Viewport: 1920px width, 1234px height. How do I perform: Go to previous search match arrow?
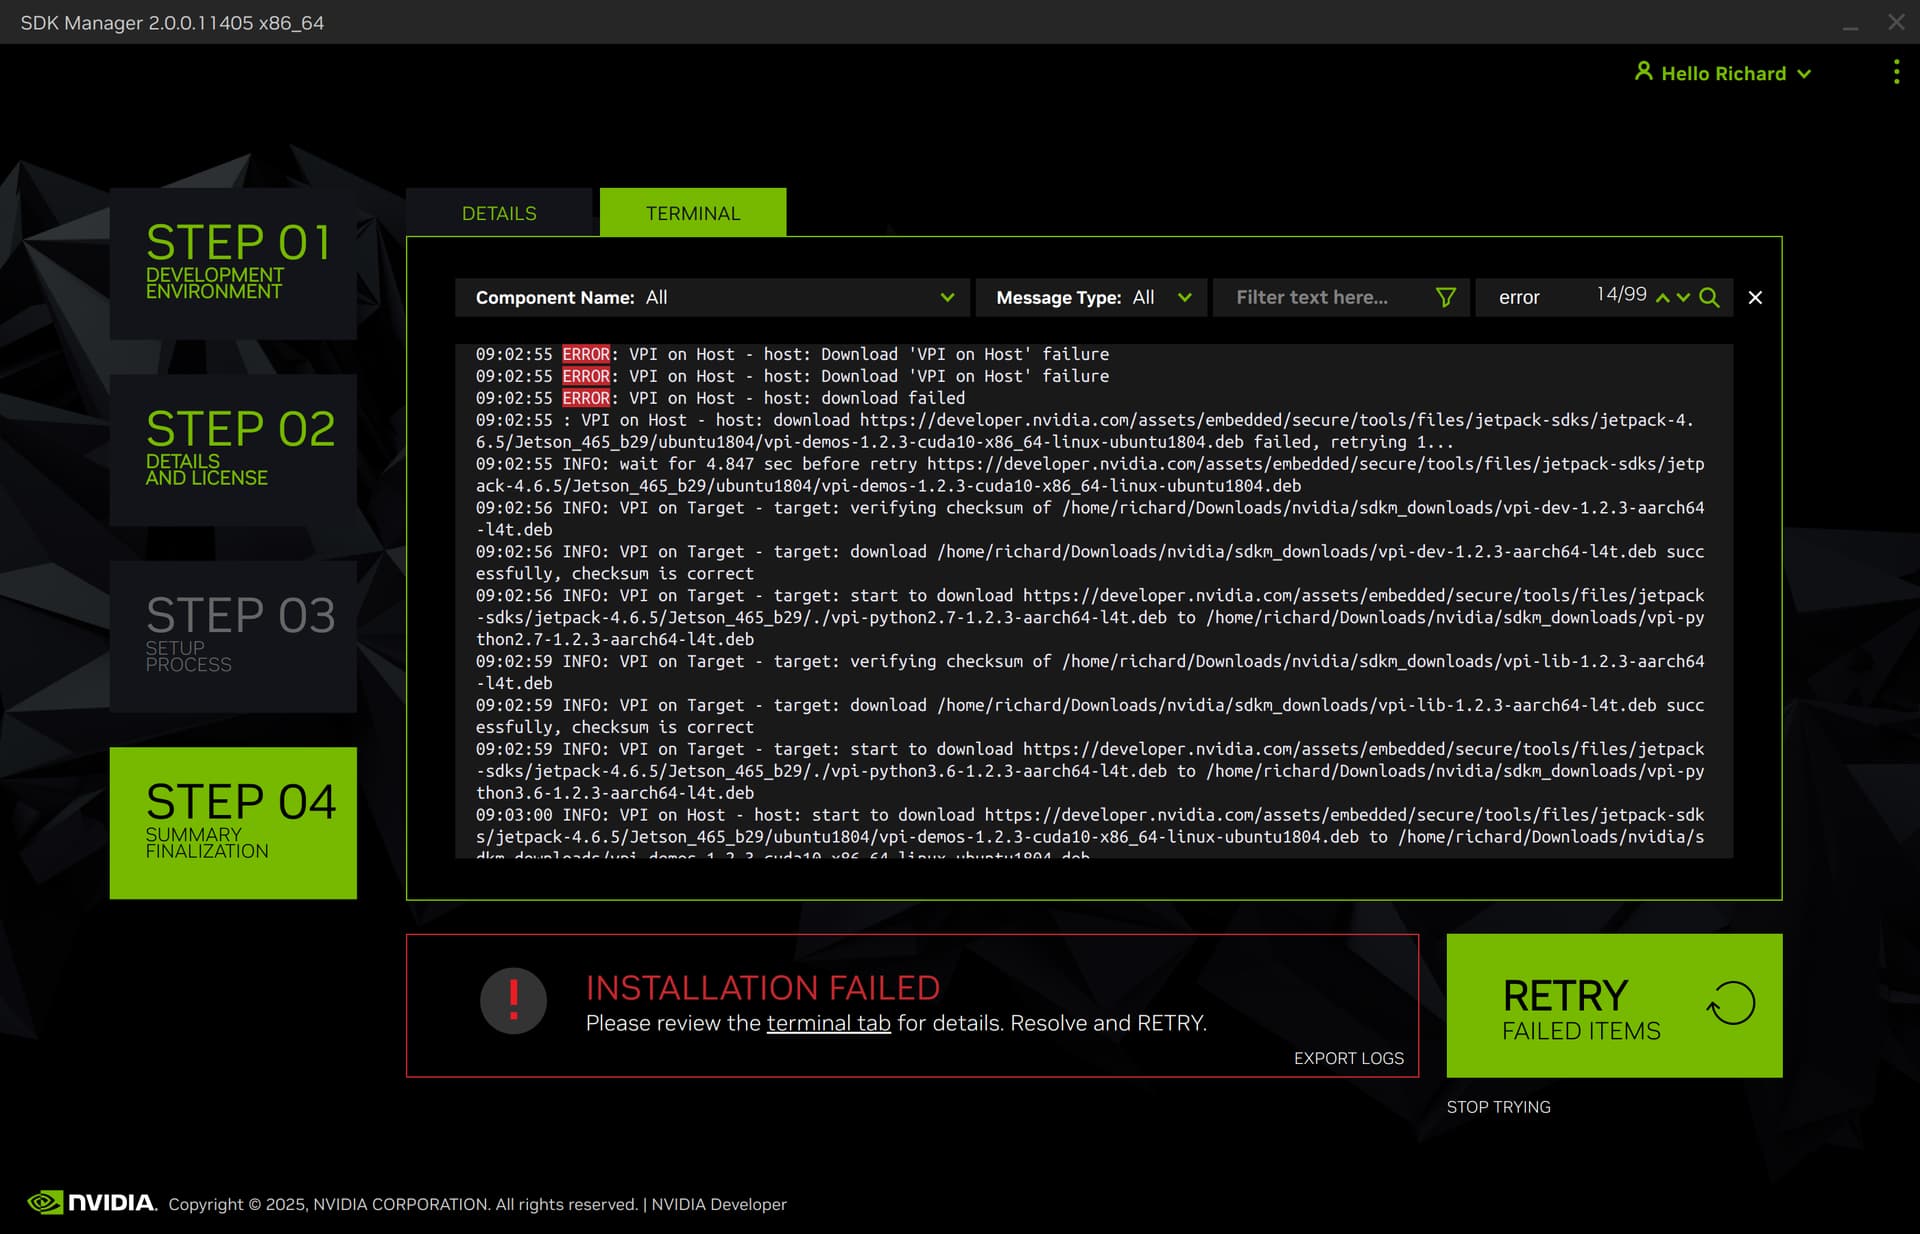[1662, 298]
